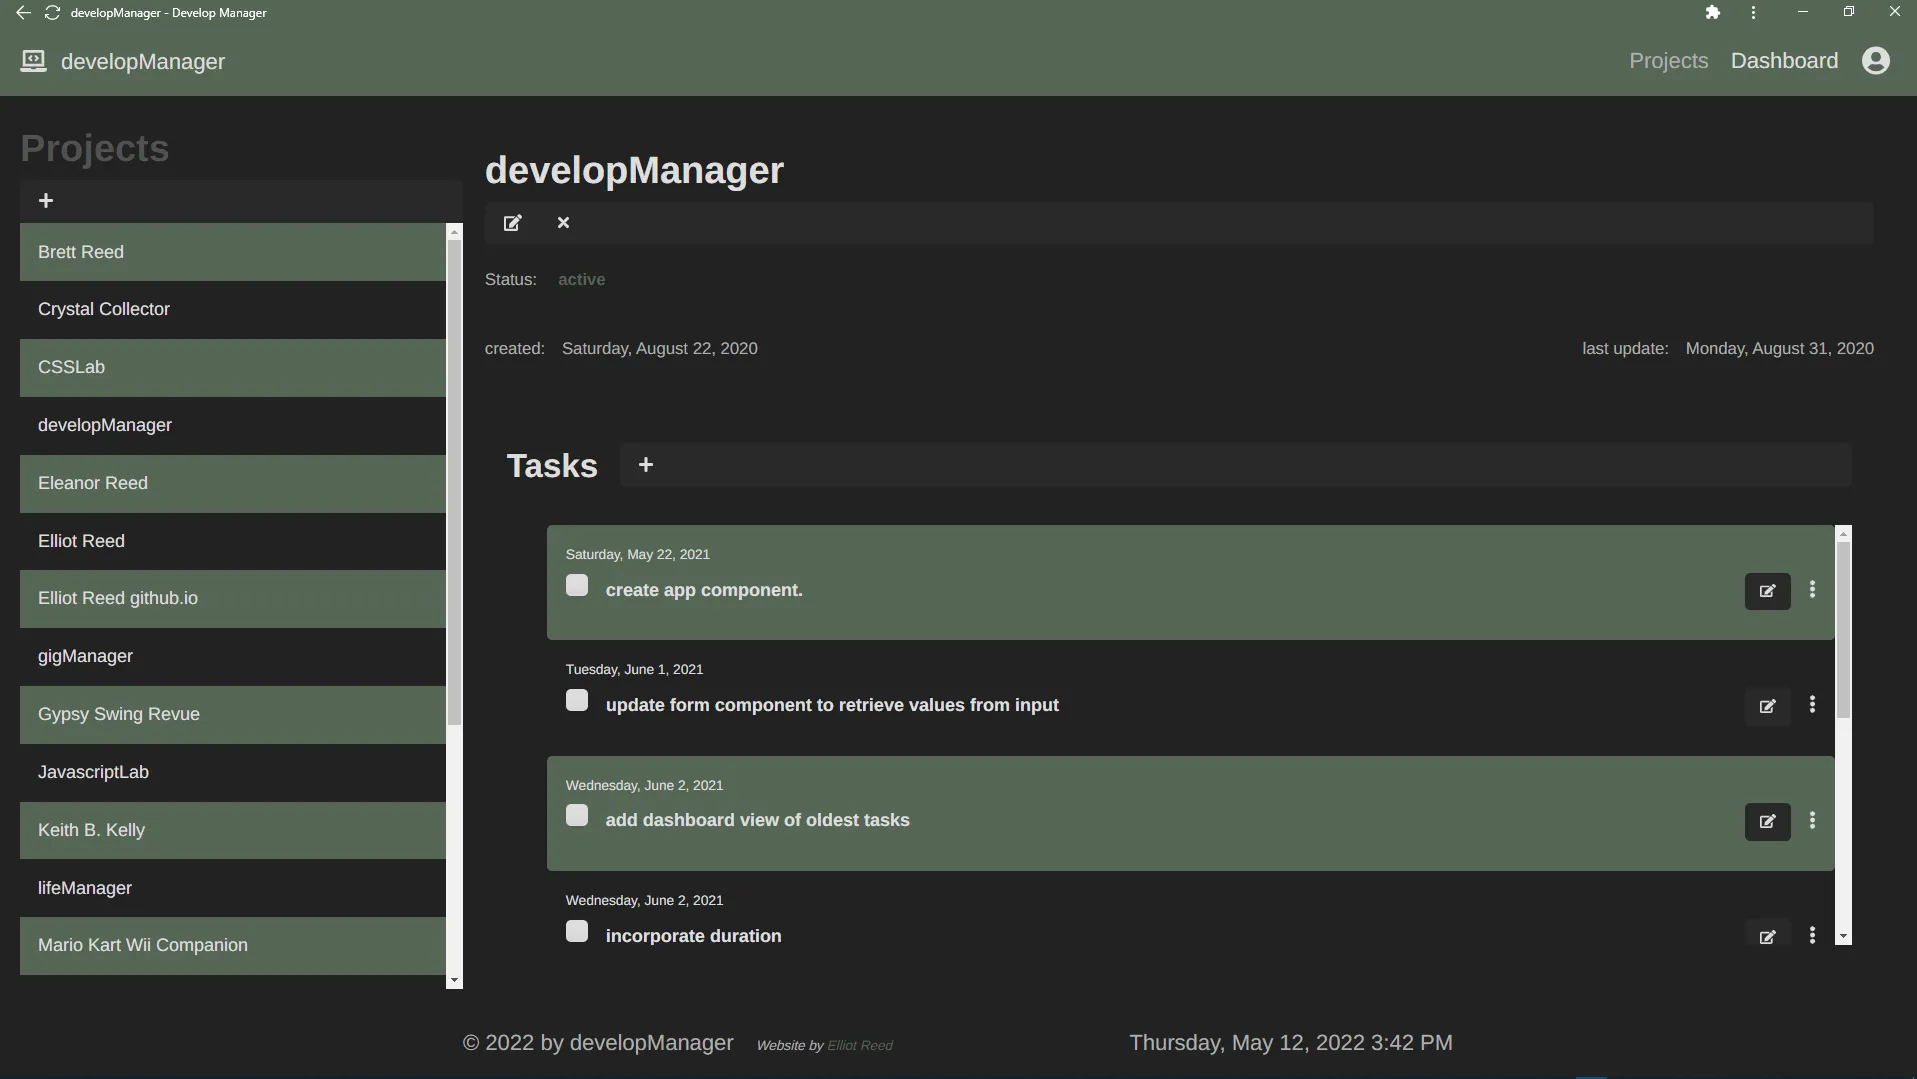This screenshot has width=1917, height=1079.
Task: Open the browser three-dot menu
Action: [x=1753, y=12]
